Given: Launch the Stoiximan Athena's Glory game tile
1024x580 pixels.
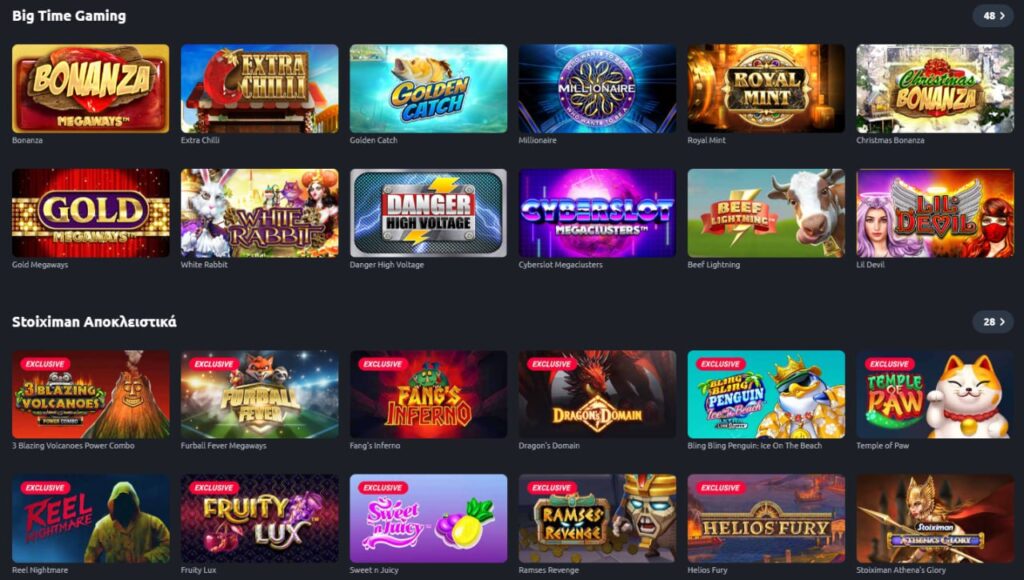Looking at the screenshot, I should (935, 519).
